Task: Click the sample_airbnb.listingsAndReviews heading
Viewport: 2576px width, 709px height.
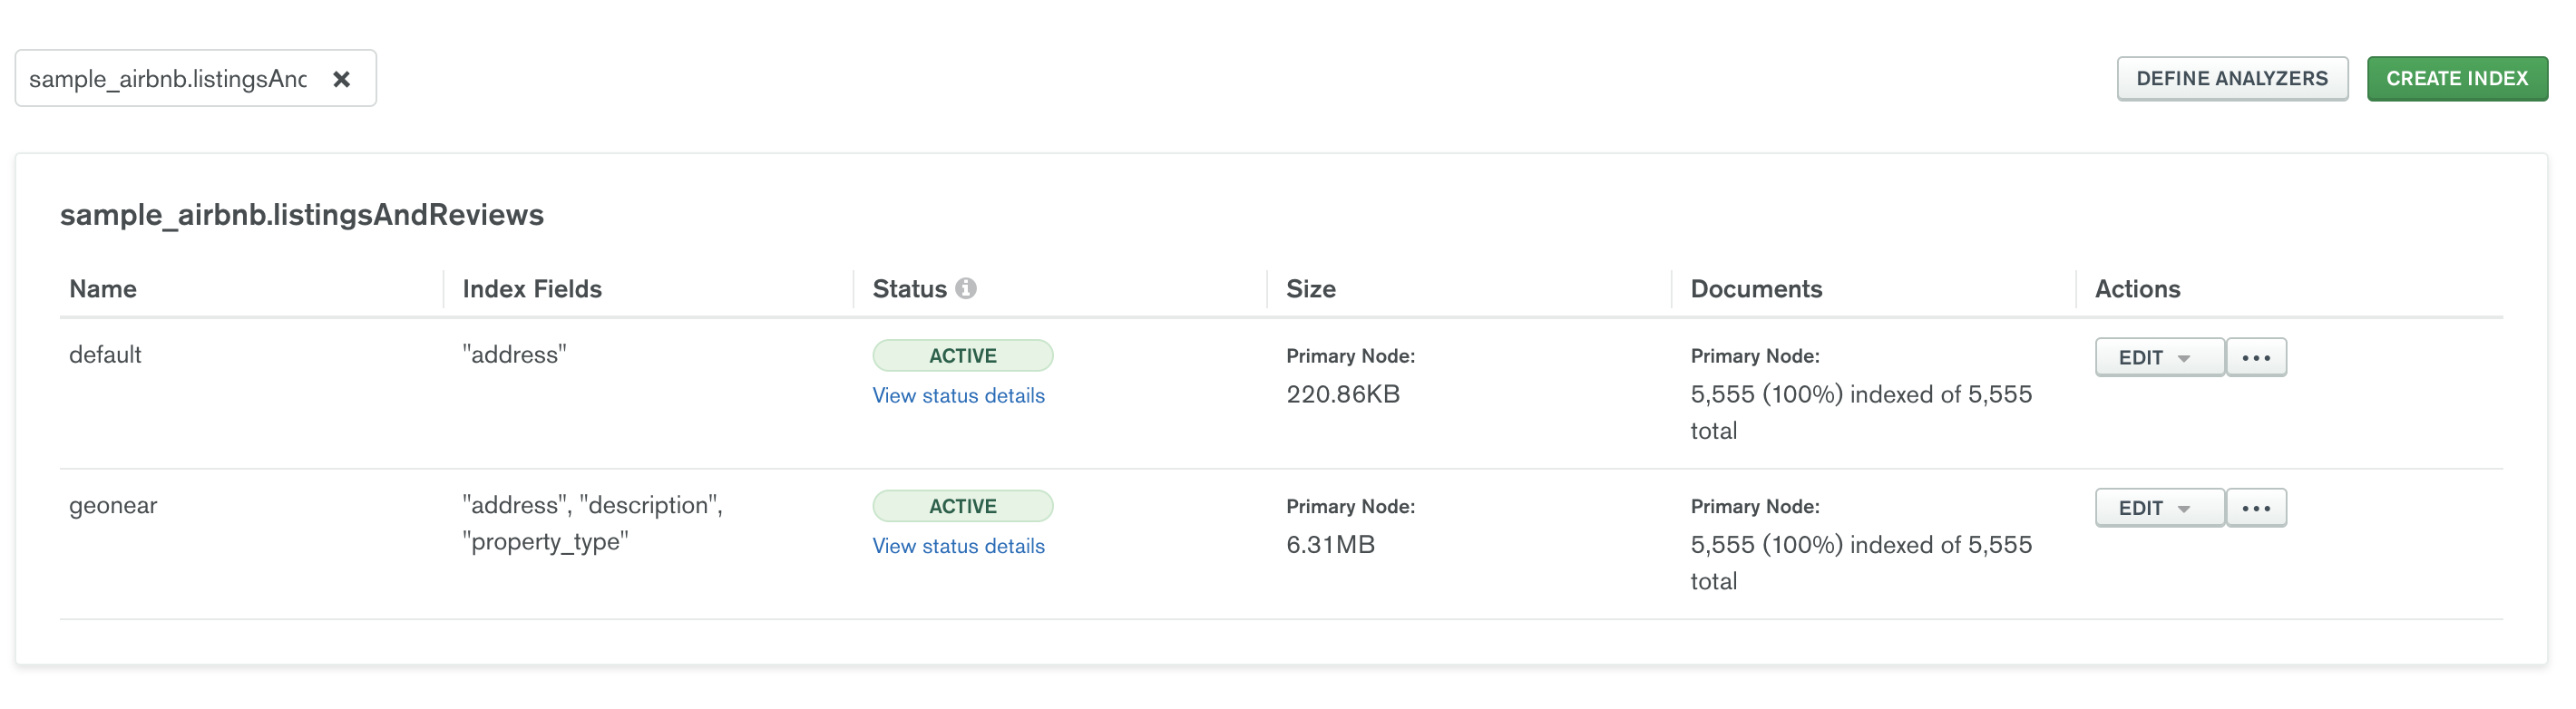Action: click(x=302, y=215)
